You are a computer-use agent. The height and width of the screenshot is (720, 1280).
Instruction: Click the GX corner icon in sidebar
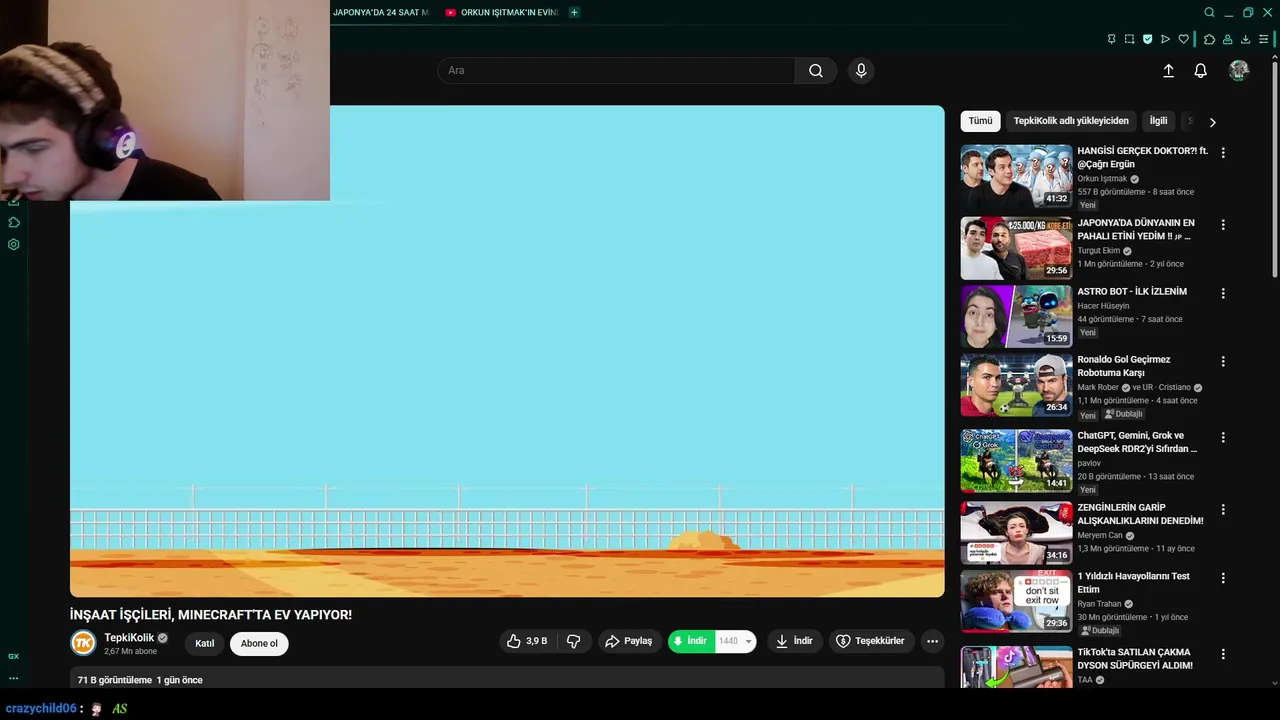pyautogui.click(x=14, y=656)
